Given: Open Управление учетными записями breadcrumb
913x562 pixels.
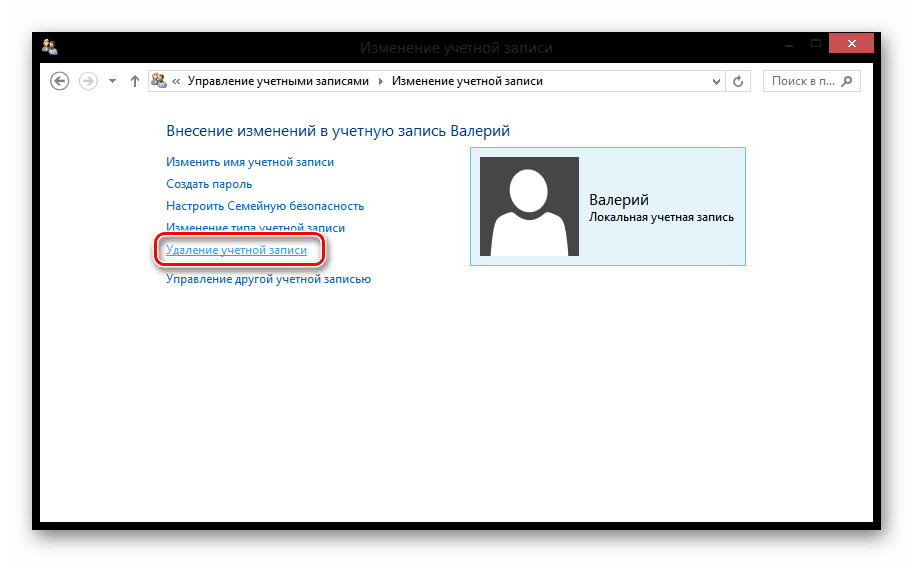Looking at the screenshot, I should [278, 81].
